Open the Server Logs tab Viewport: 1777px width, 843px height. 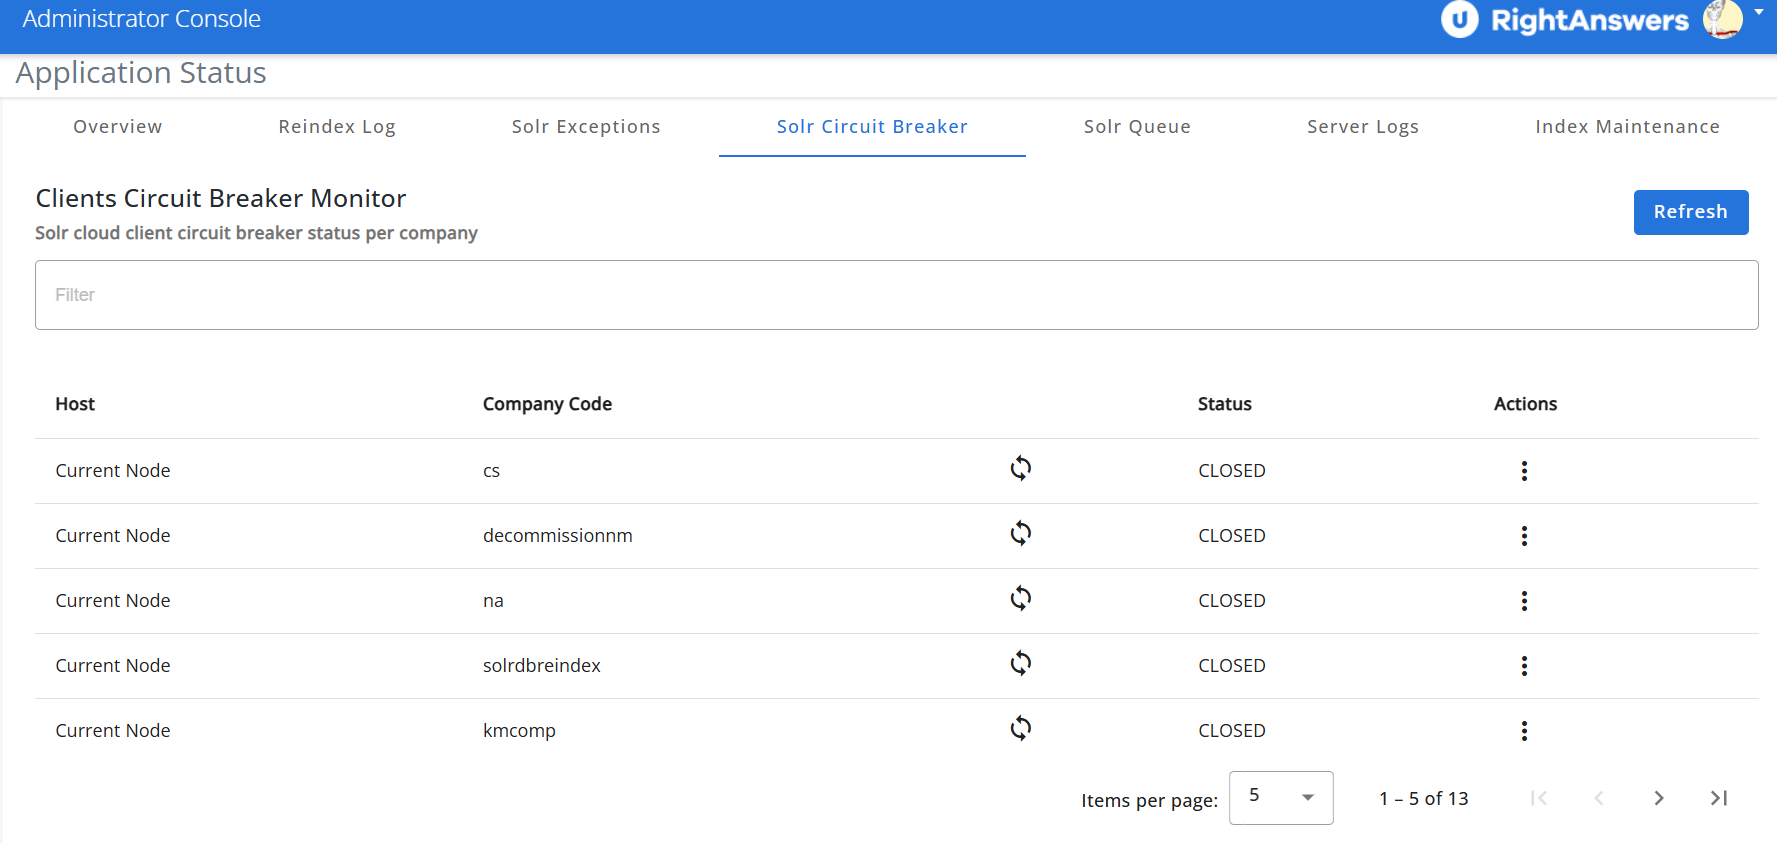pos(1362,127)
